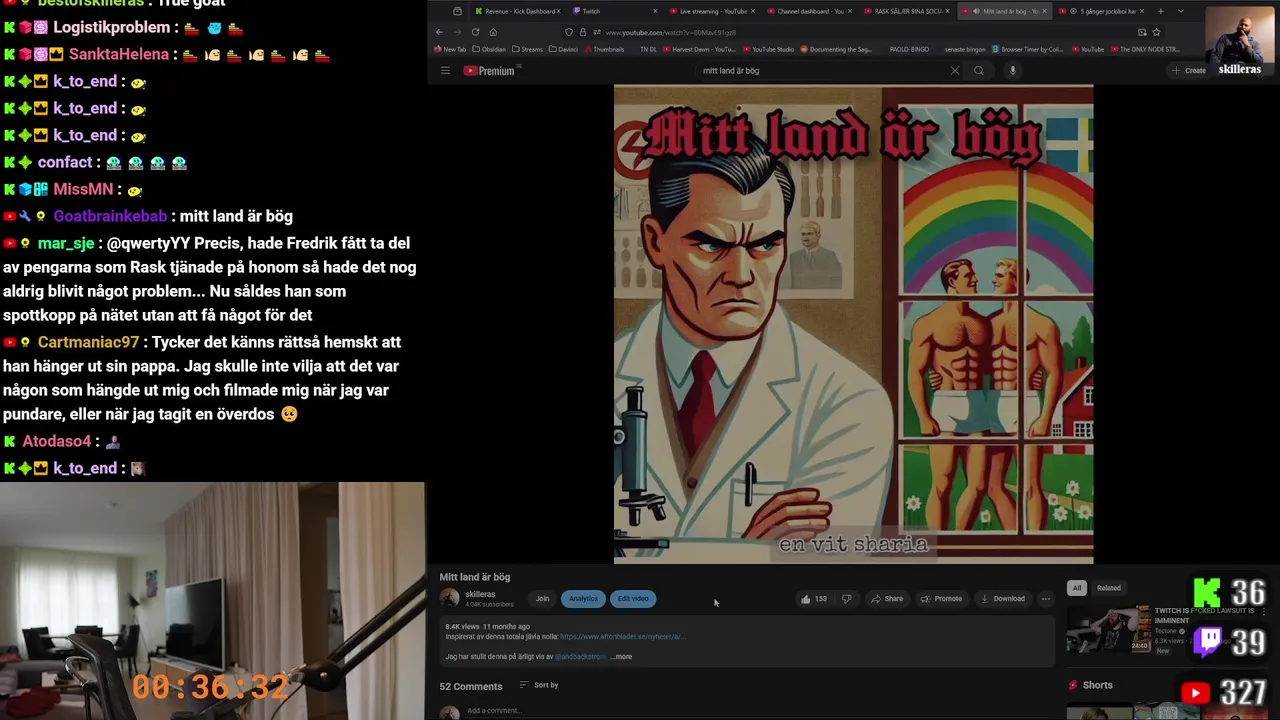
Task: Switch to Revenue - Kick Dashboard tab
Action: 518,11
